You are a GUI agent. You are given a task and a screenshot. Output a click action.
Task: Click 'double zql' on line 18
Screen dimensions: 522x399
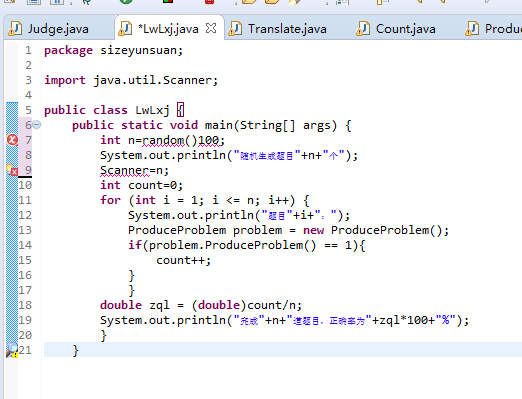[x=135, y=305]
